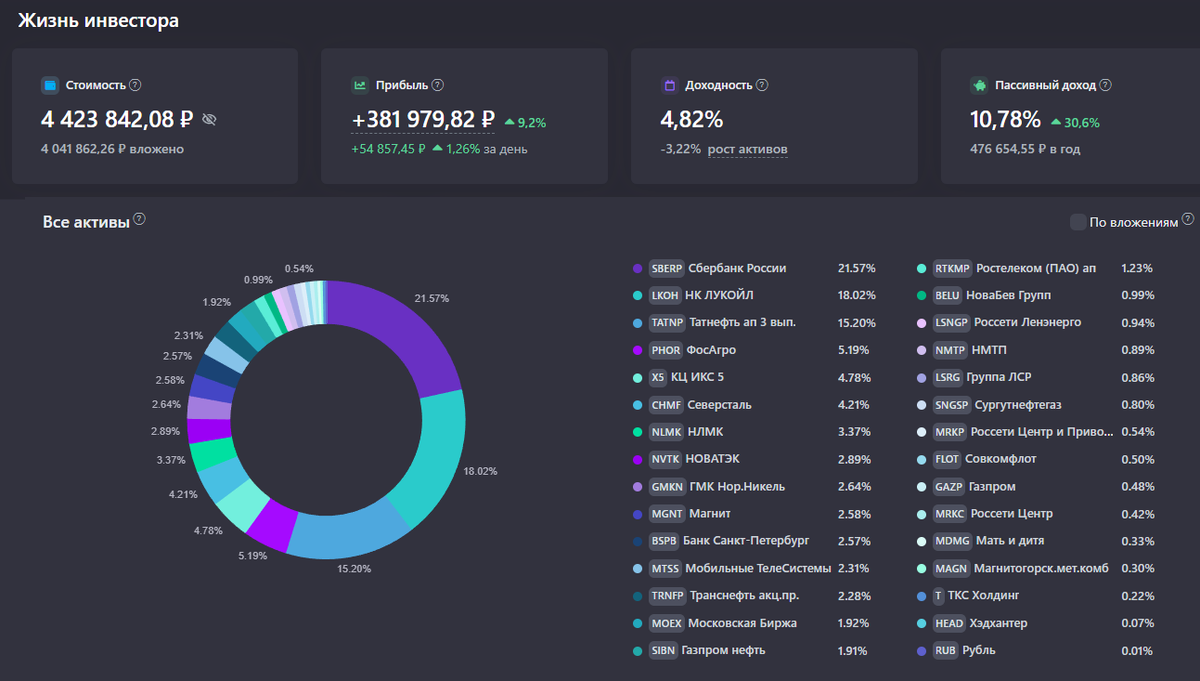Select the Мобильные ТелеСистемы asset name
Screen dimensions: 1200x681
point(759,569)
